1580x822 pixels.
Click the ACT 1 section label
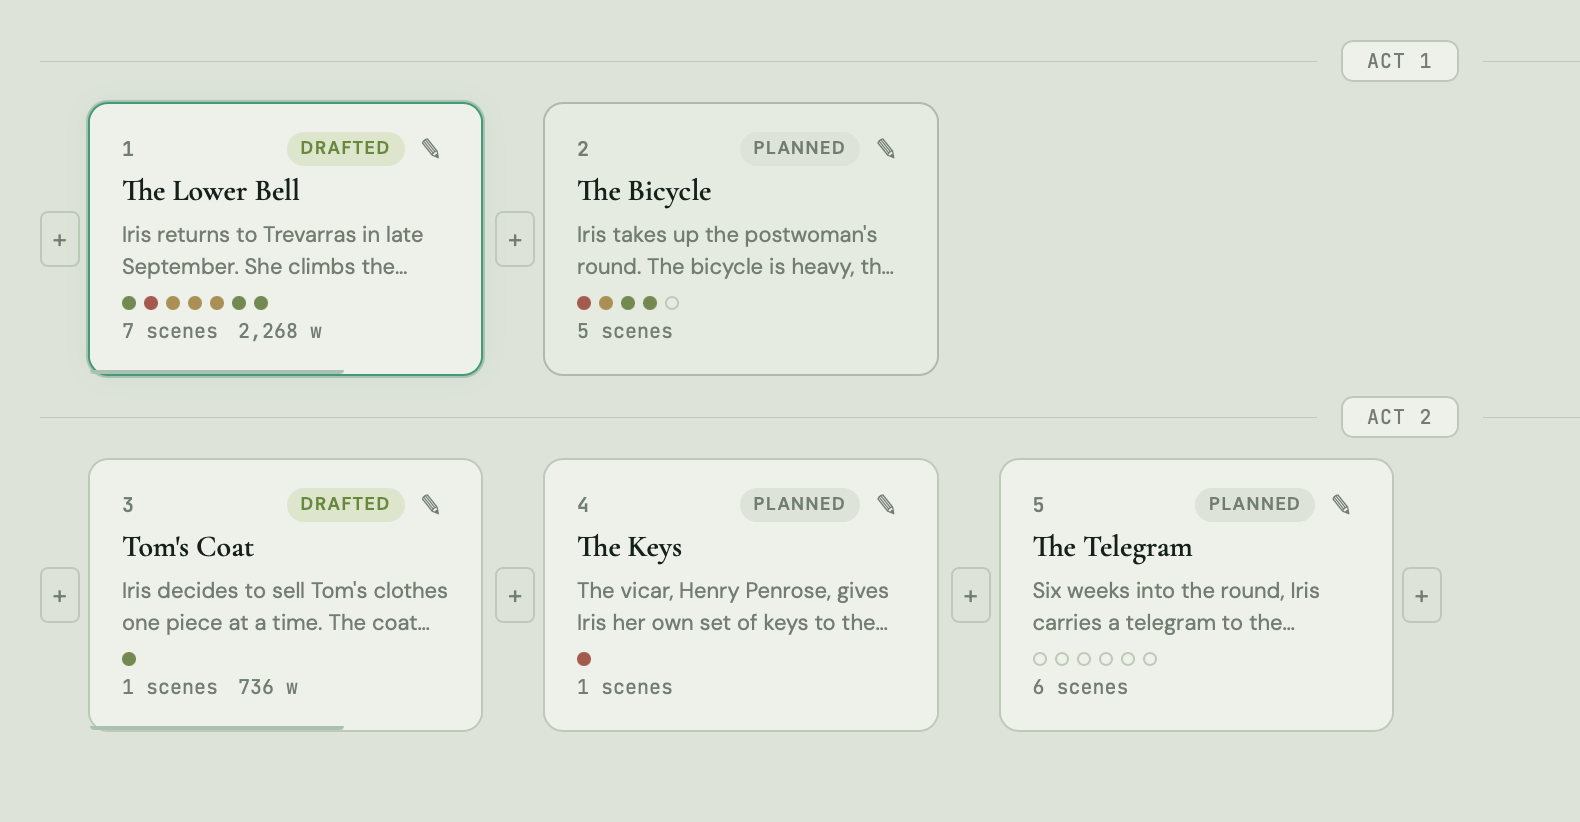tap(1400, 61)
